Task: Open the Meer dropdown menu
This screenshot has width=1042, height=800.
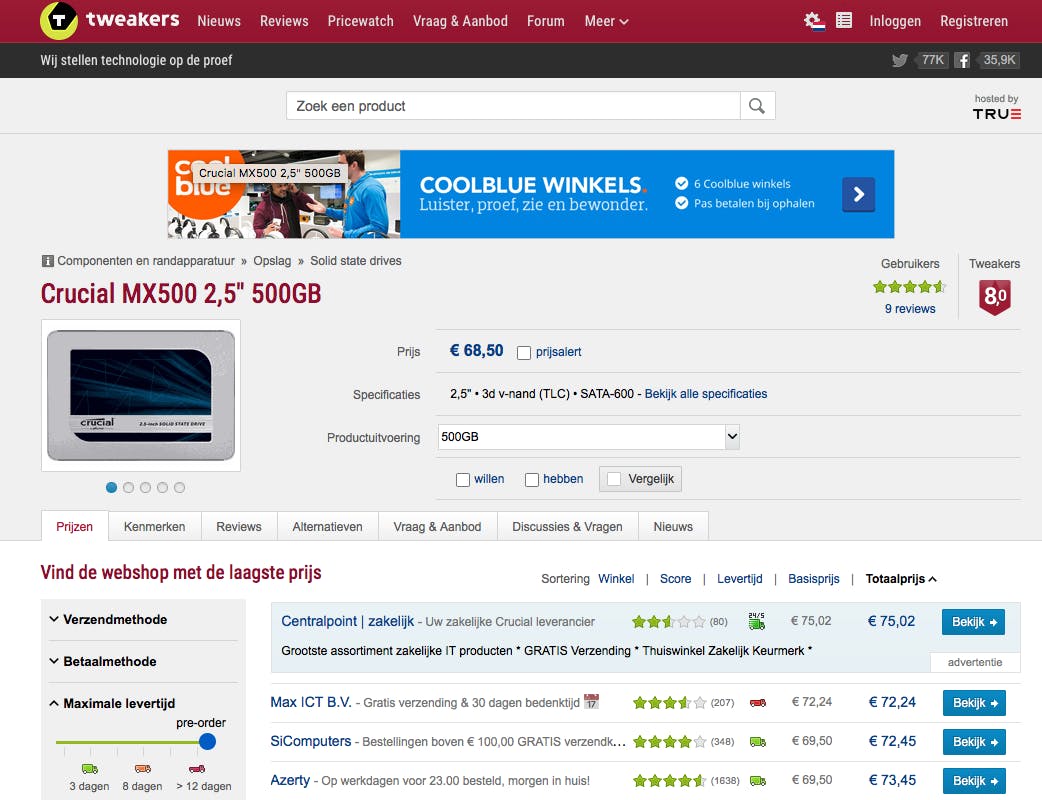Action: click(606, 21)
